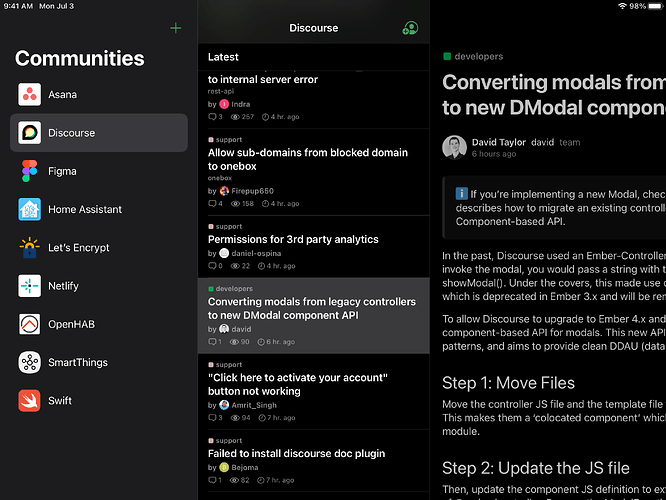This screenshot has width=666, height=500.
Task: Tap the onebox tag
Action: pos(220,178)
